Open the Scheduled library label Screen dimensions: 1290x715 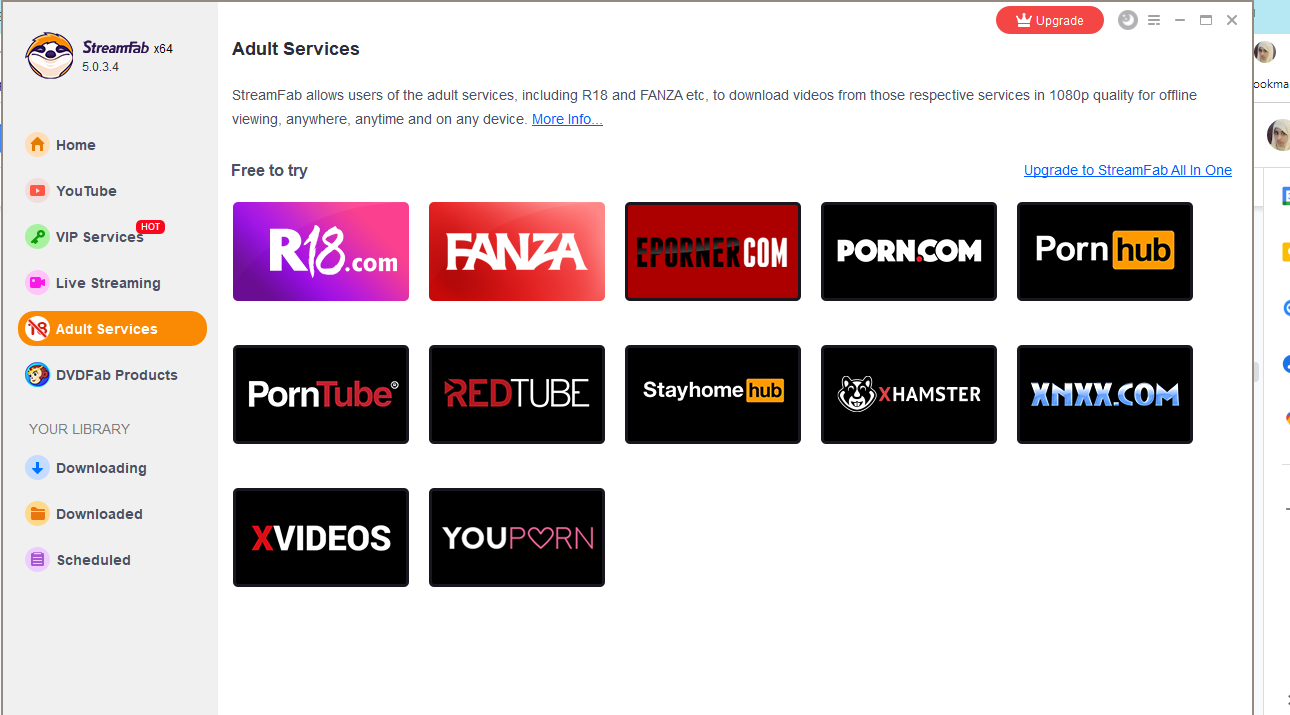click(x=94, y=560)
